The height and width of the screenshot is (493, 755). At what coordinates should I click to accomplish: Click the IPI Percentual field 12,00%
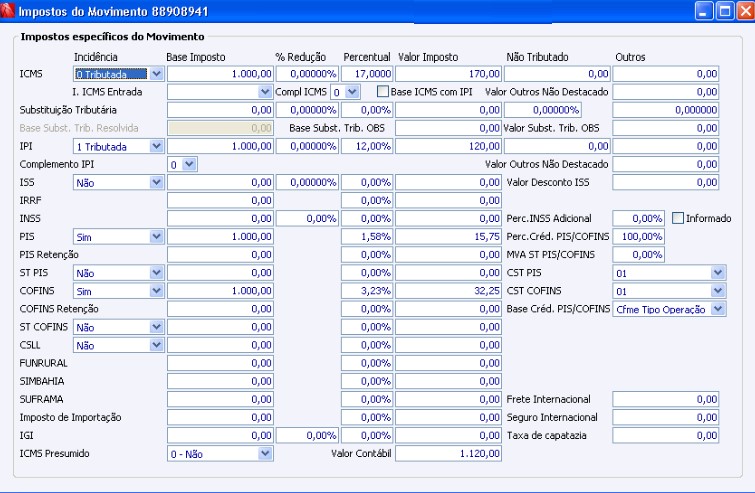coord(367,146)
